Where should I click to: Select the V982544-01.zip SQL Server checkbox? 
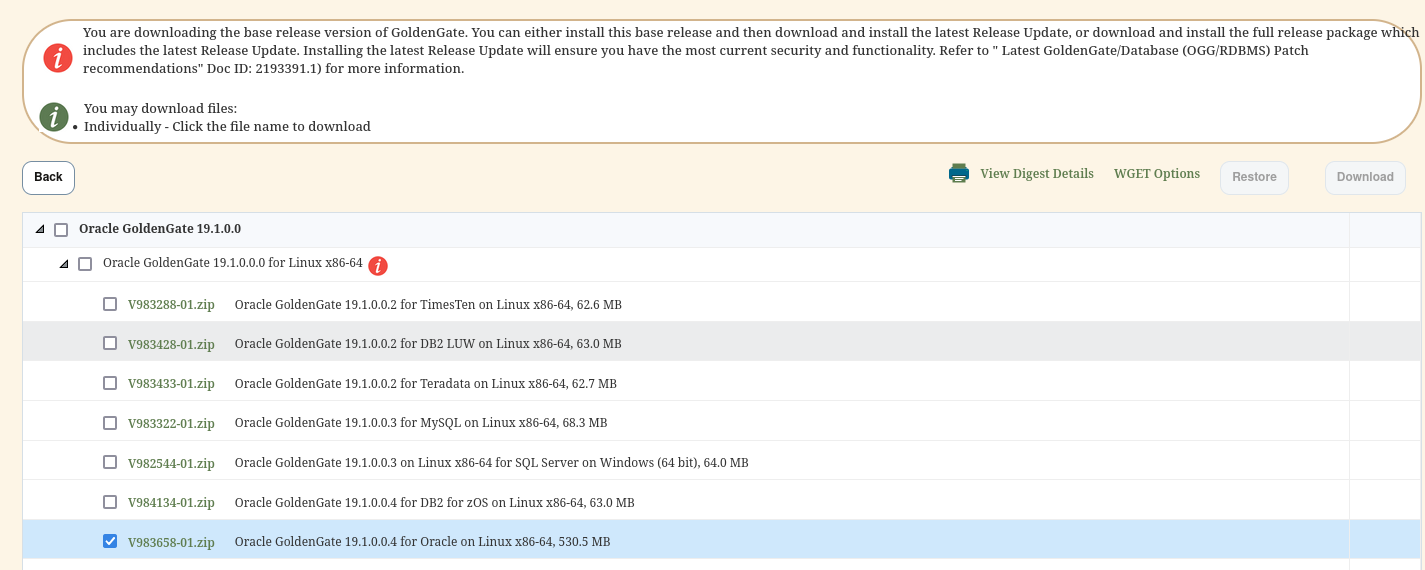coord(110,462)
